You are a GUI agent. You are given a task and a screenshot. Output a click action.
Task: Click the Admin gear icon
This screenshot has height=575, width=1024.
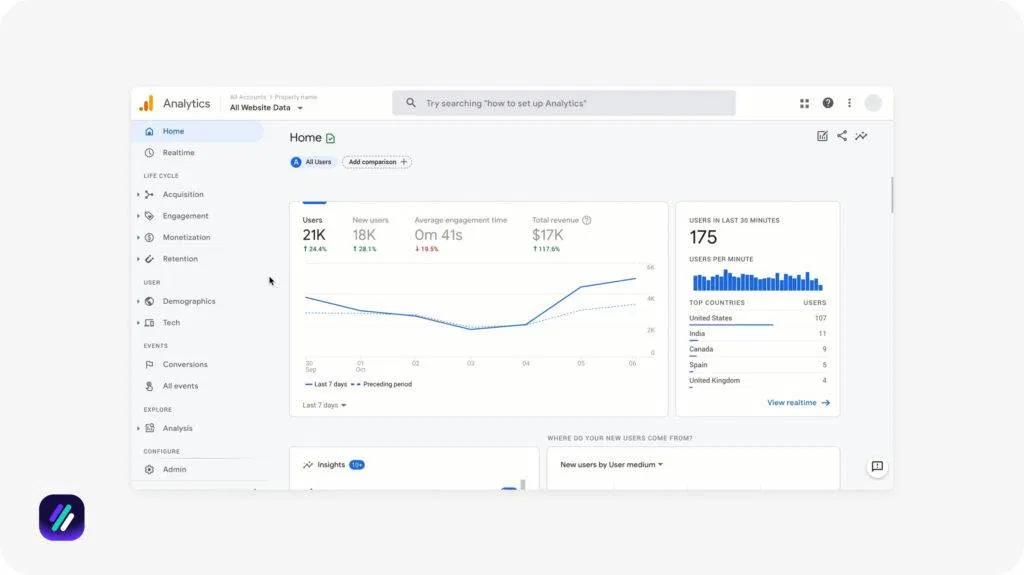click(x=150, y=469)
